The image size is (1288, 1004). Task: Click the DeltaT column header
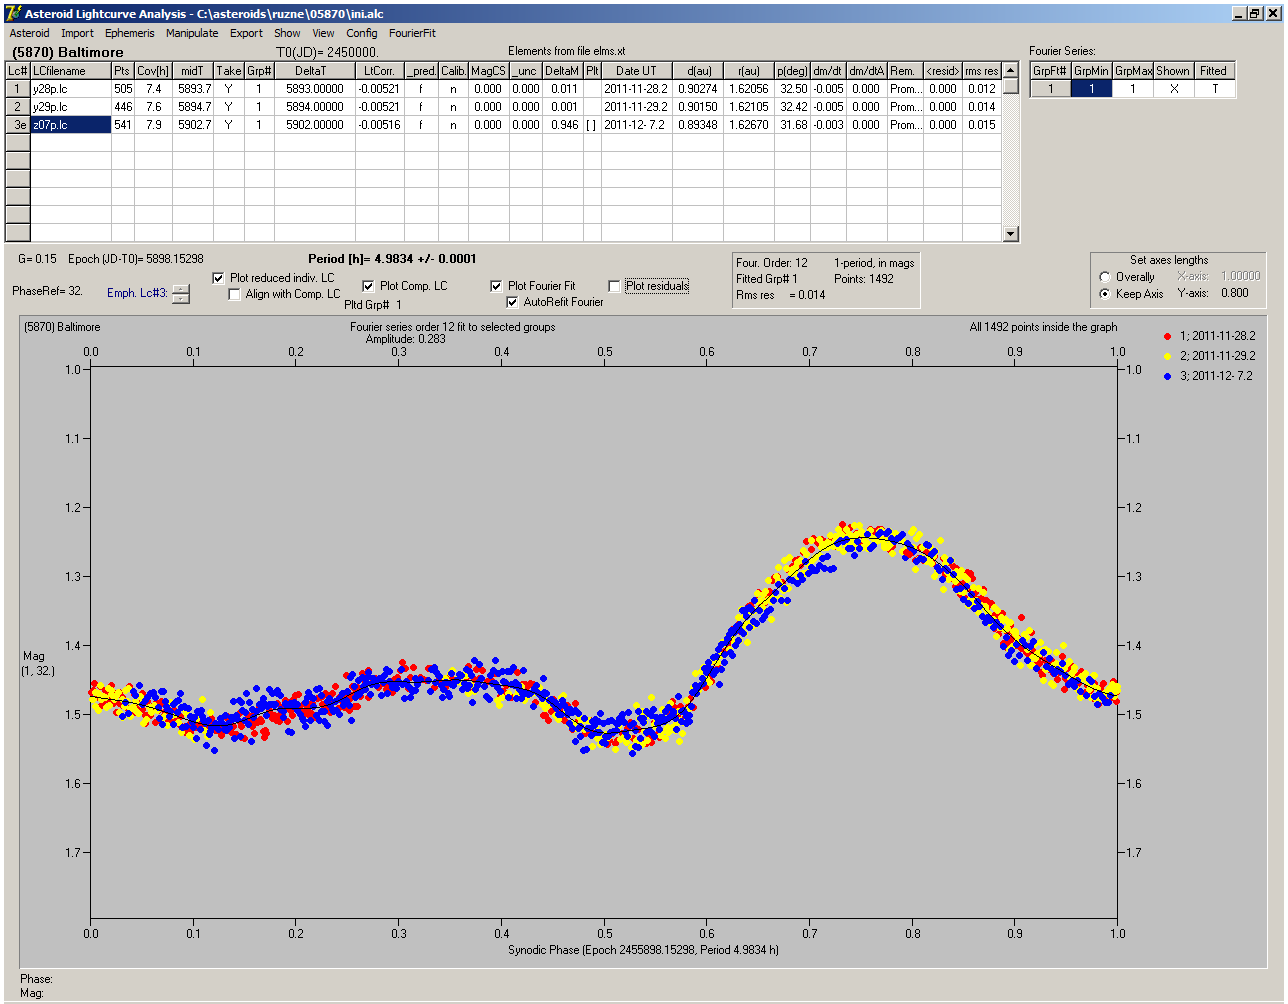point(315,71)
